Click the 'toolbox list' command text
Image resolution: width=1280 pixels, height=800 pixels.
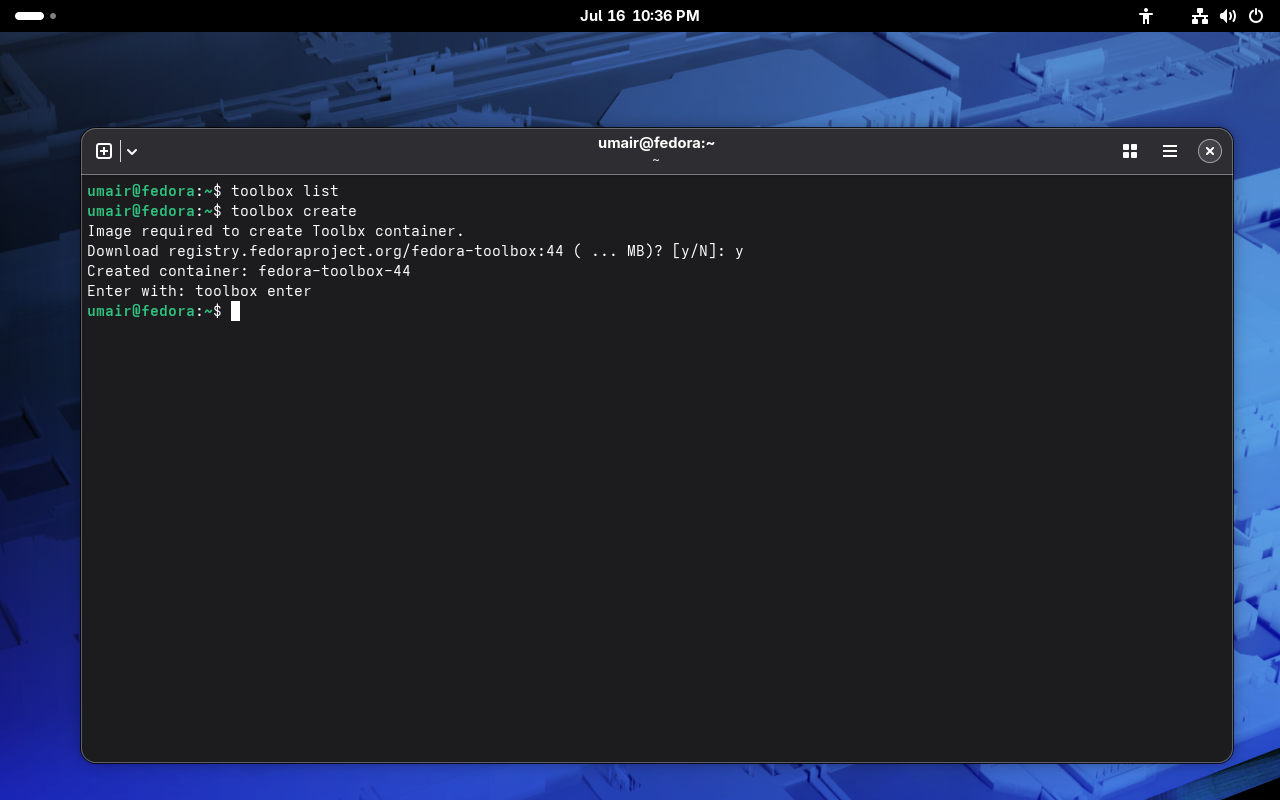pos(285,191)
